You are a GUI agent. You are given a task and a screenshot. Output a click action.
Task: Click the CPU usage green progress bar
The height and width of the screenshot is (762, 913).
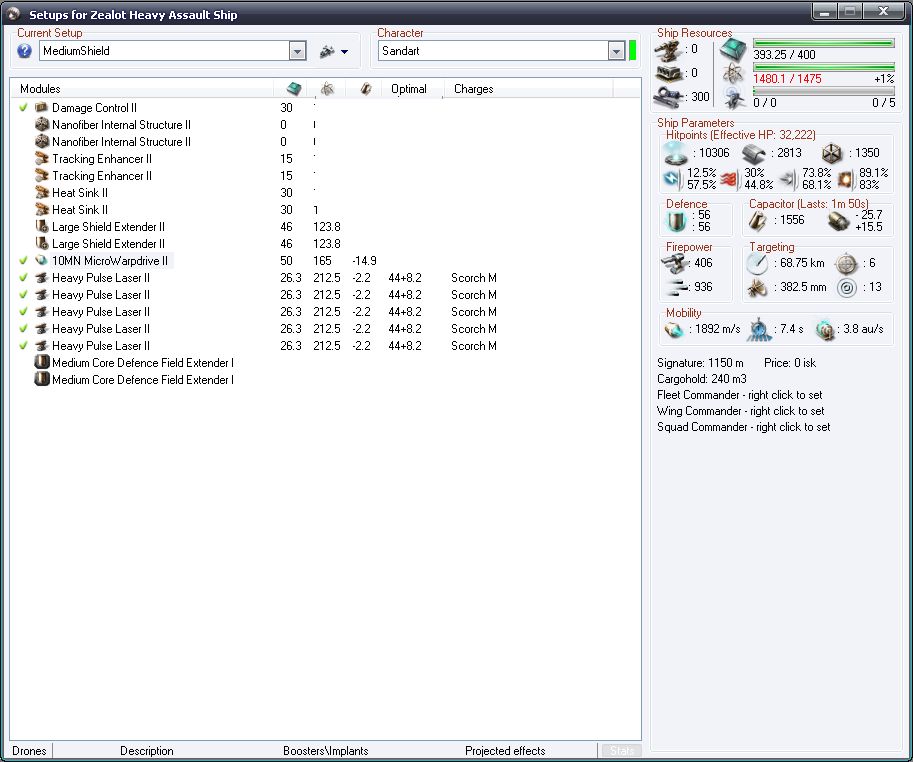pos(823,43)
